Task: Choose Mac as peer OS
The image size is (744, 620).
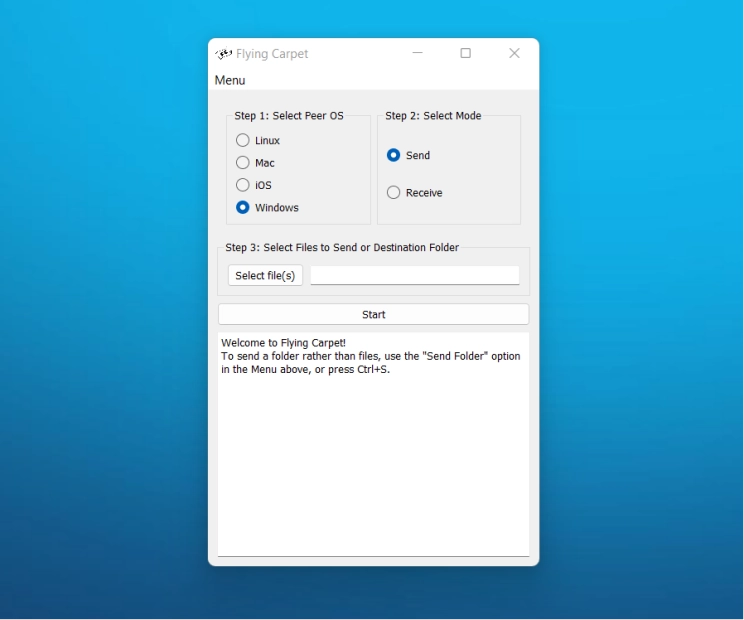Action: coord(255,163)
